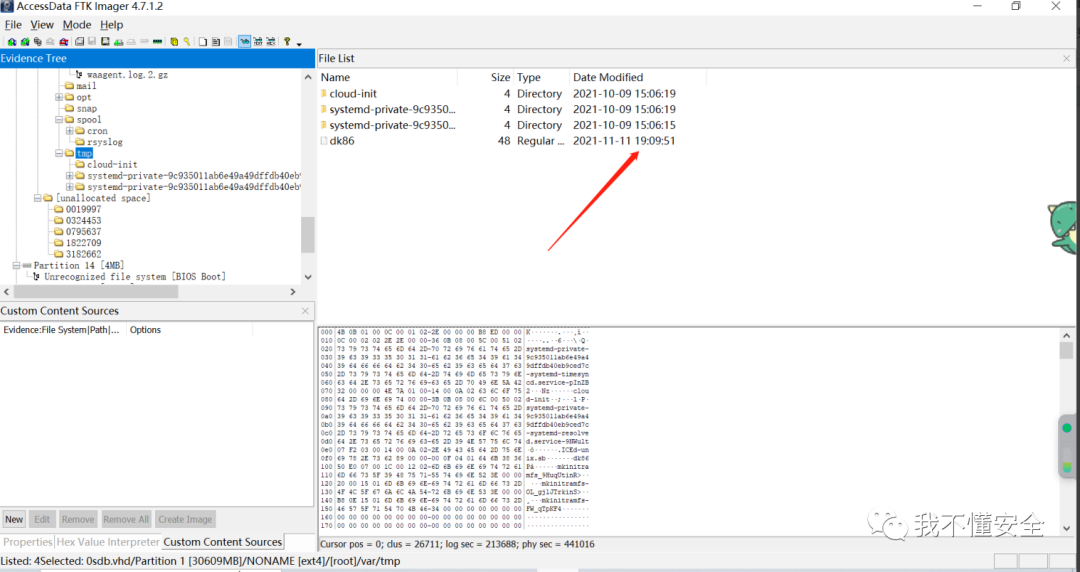Switch to Custom Content Sources tab
1080x572 pixels.
(x=222, y=542)
